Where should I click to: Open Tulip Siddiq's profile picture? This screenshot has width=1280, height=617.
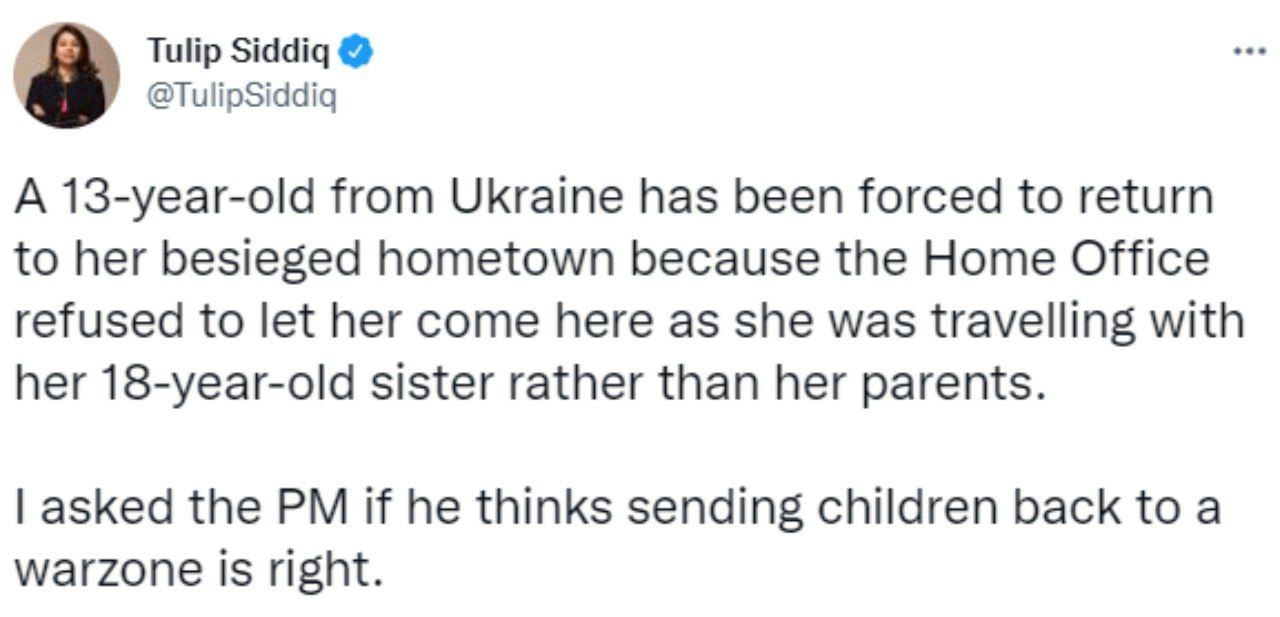point(66,75)
